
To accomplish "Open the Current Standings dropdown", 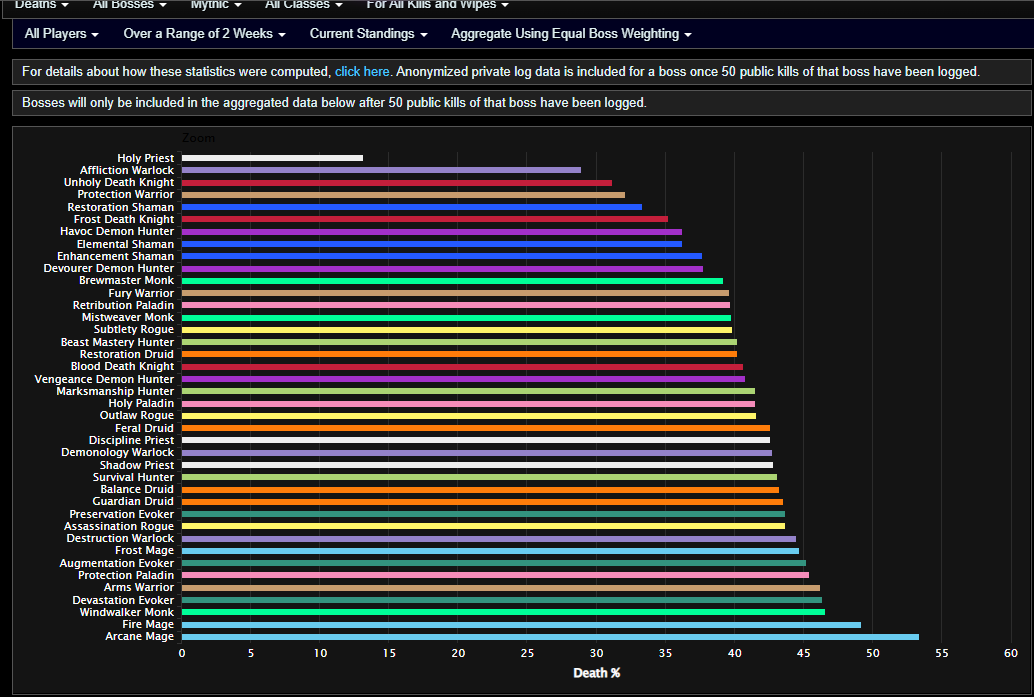I will 368,34.
